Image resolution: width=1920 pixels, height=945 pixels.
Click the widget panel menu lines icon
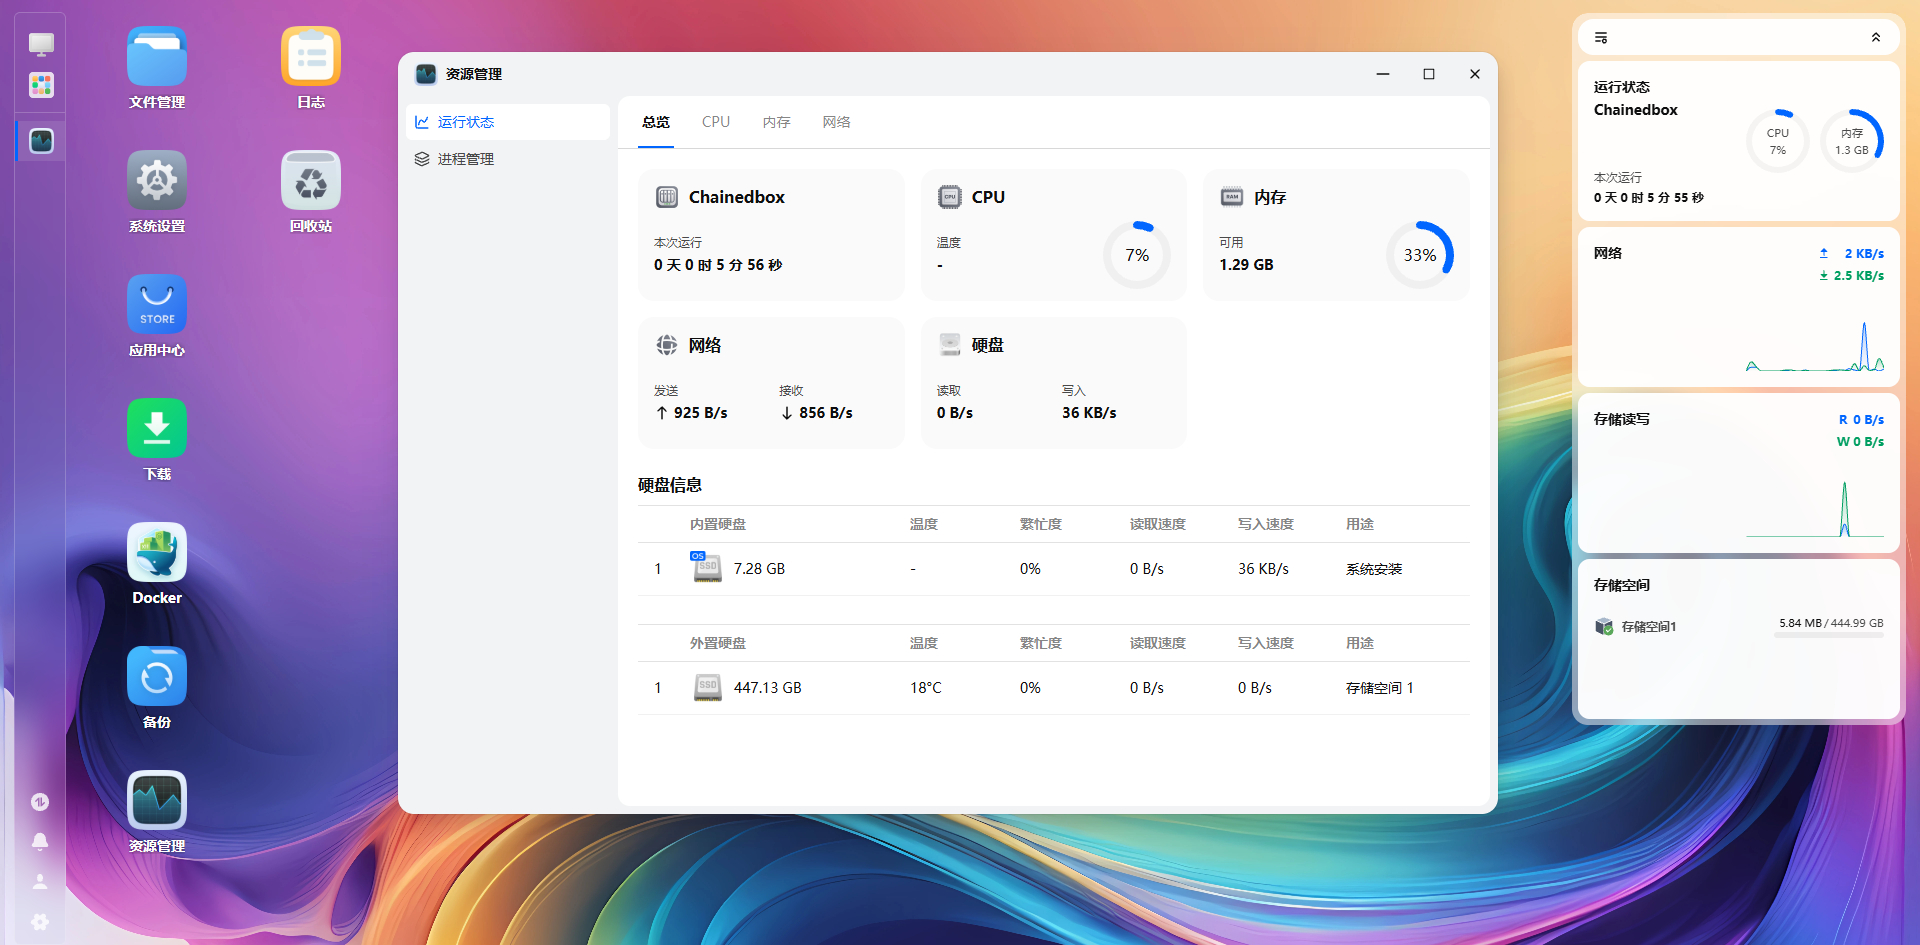point(1601,38)
